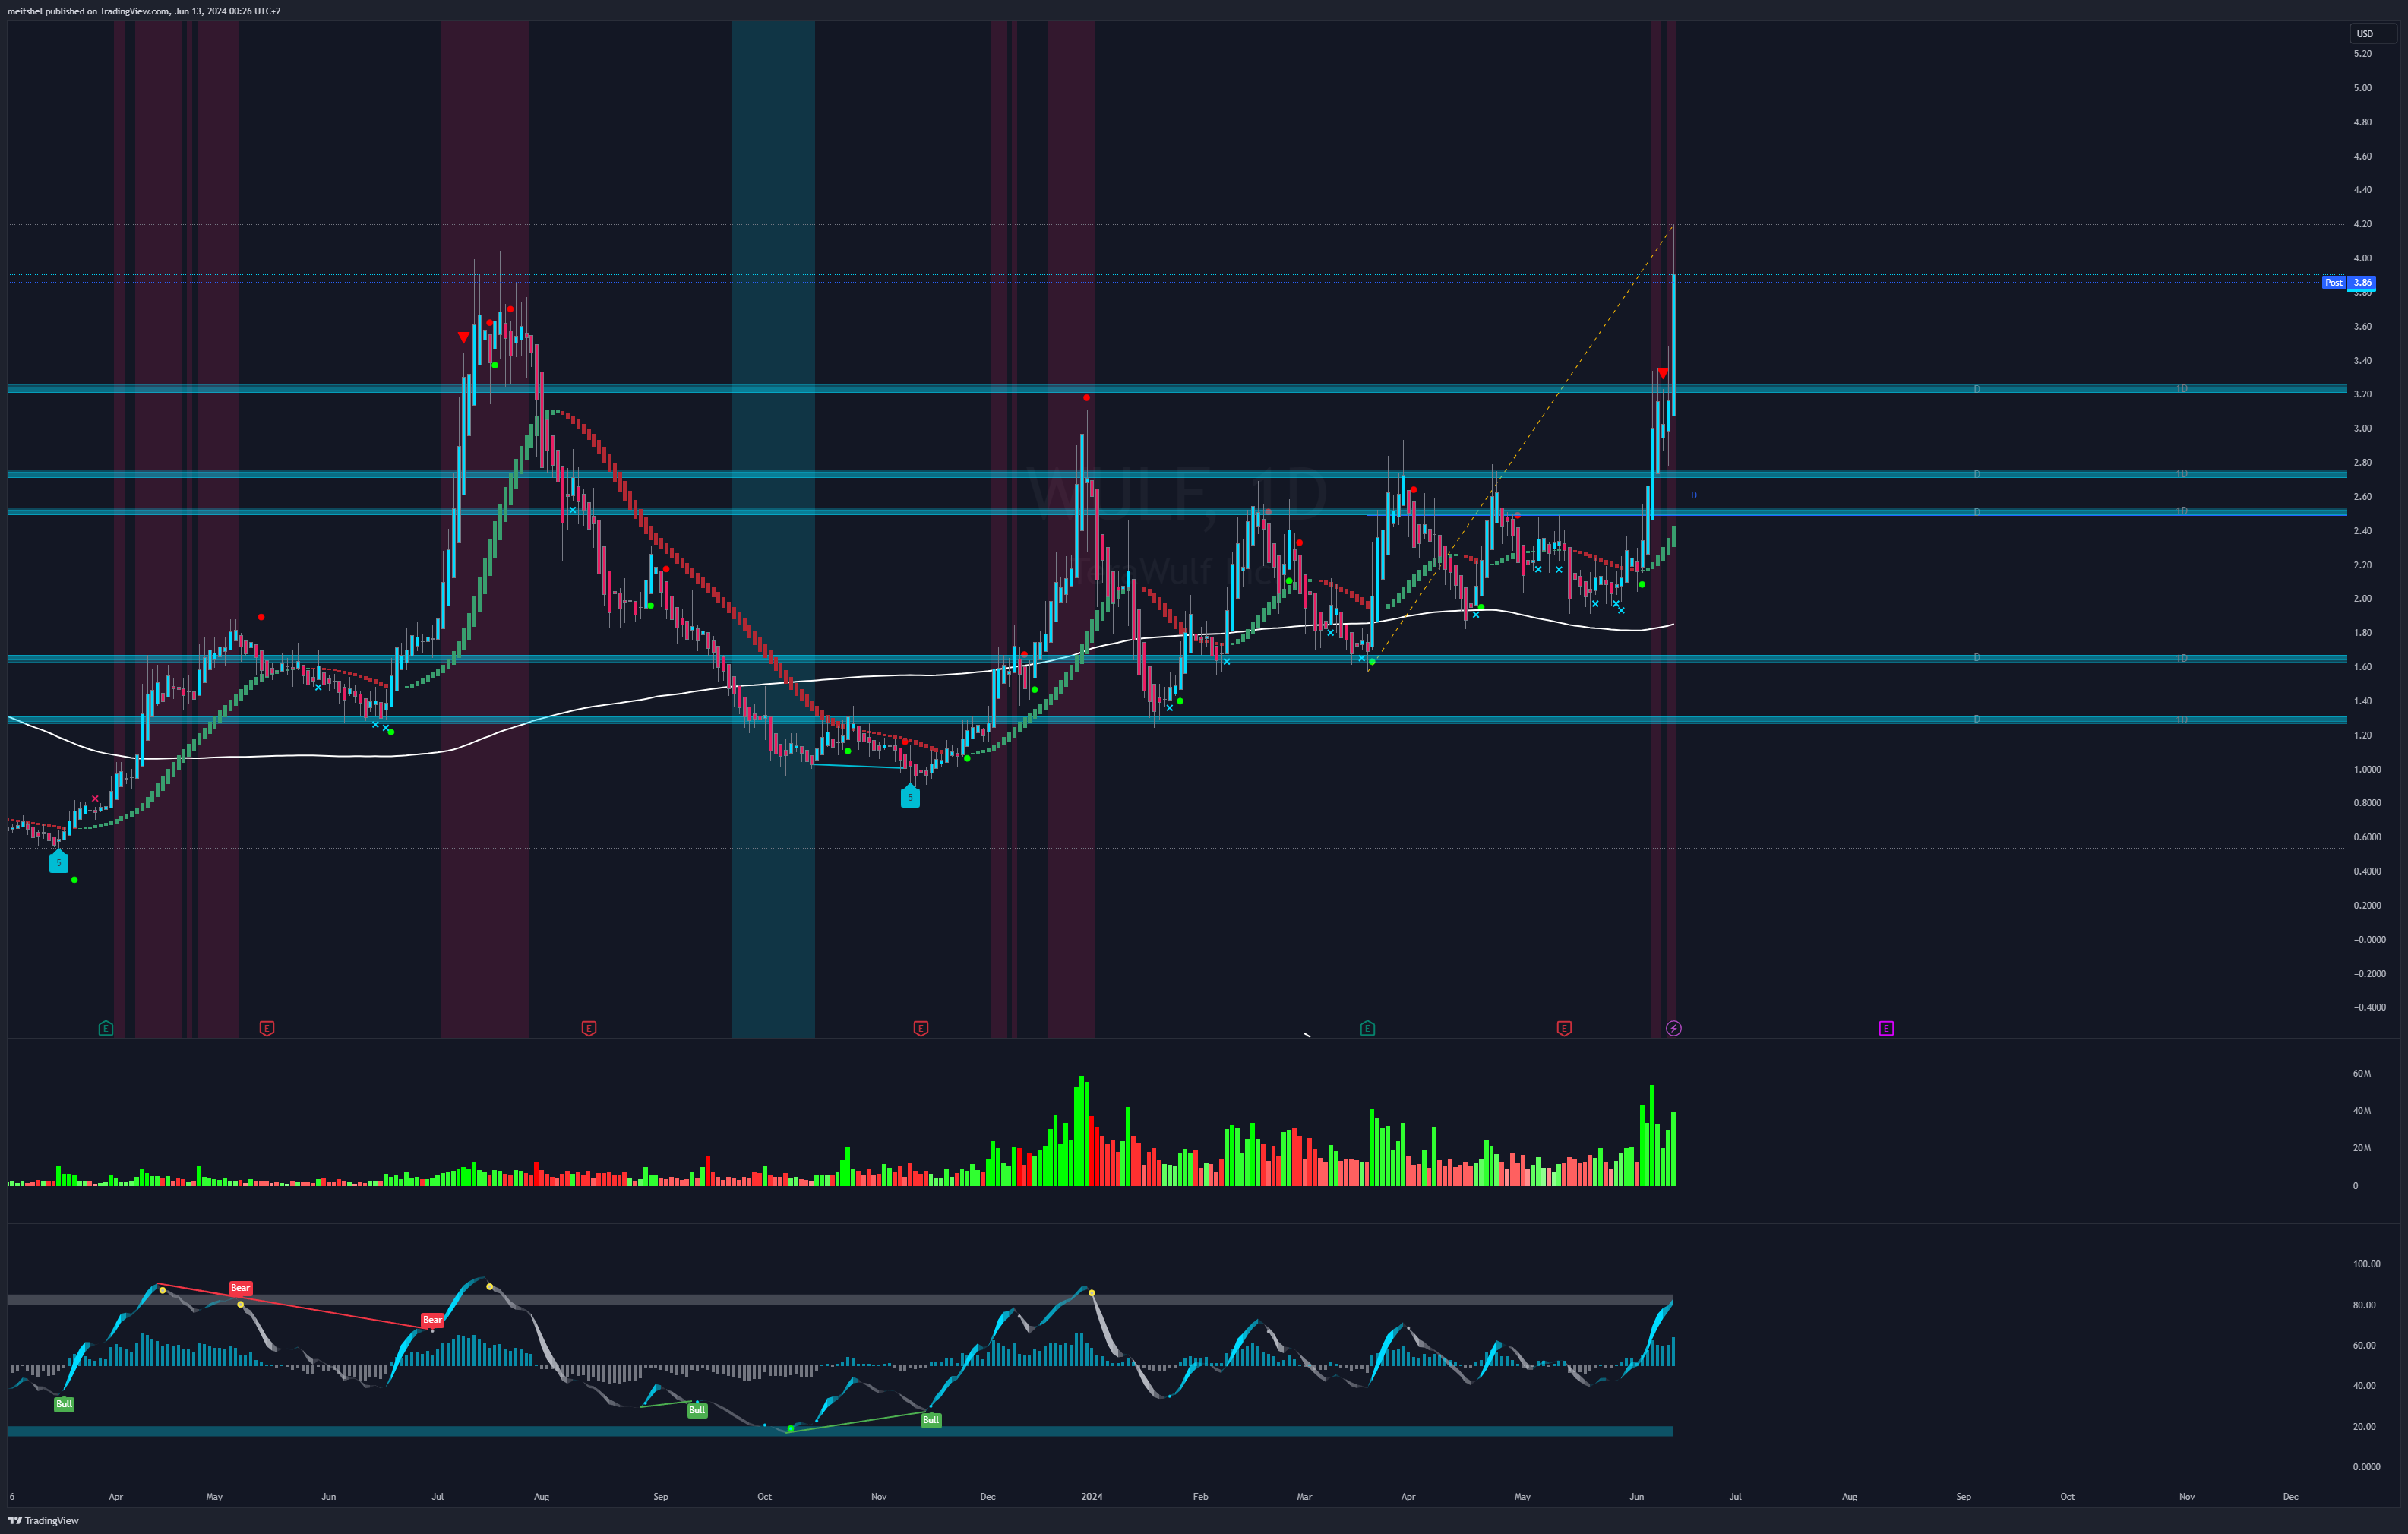Click the 100.00 level on the oscillator axis
The image size is (2408, 1534).
[2366, 1264]
